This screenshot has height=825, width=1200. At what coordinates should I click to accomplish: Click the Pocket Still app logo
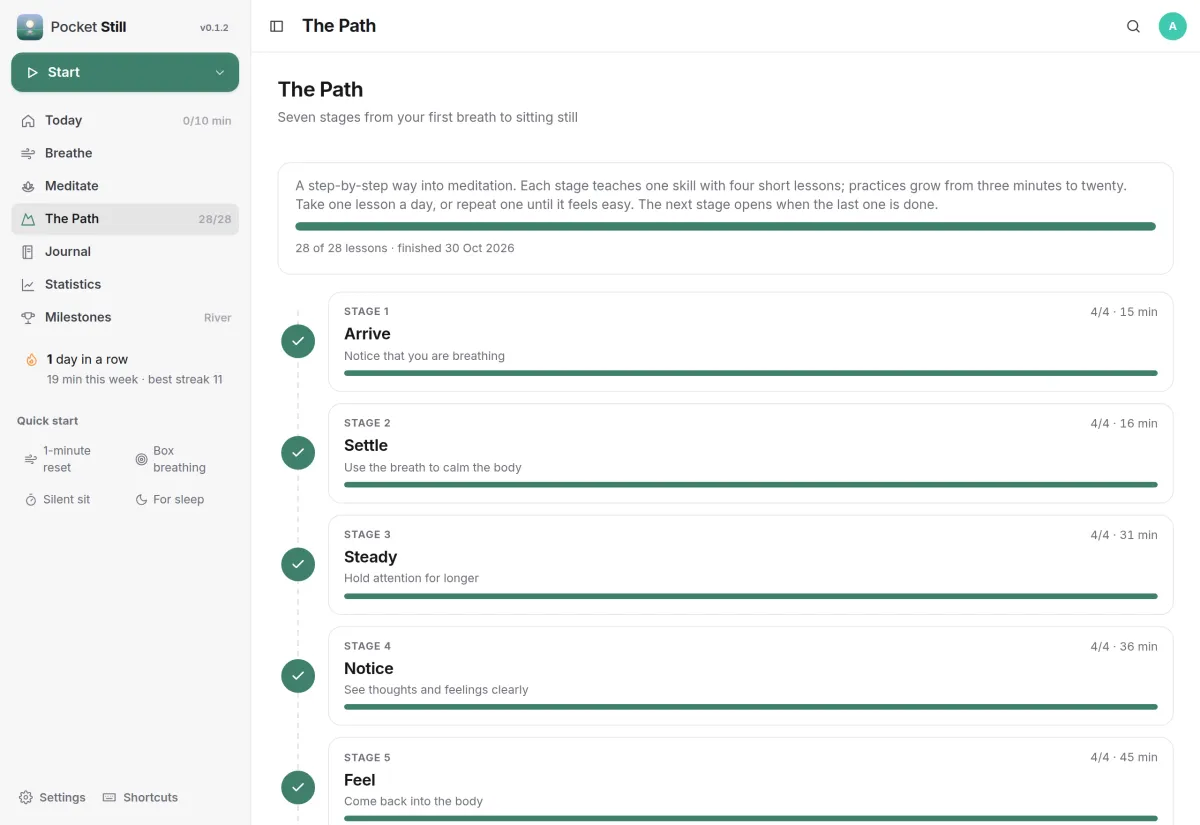[30, 27]
